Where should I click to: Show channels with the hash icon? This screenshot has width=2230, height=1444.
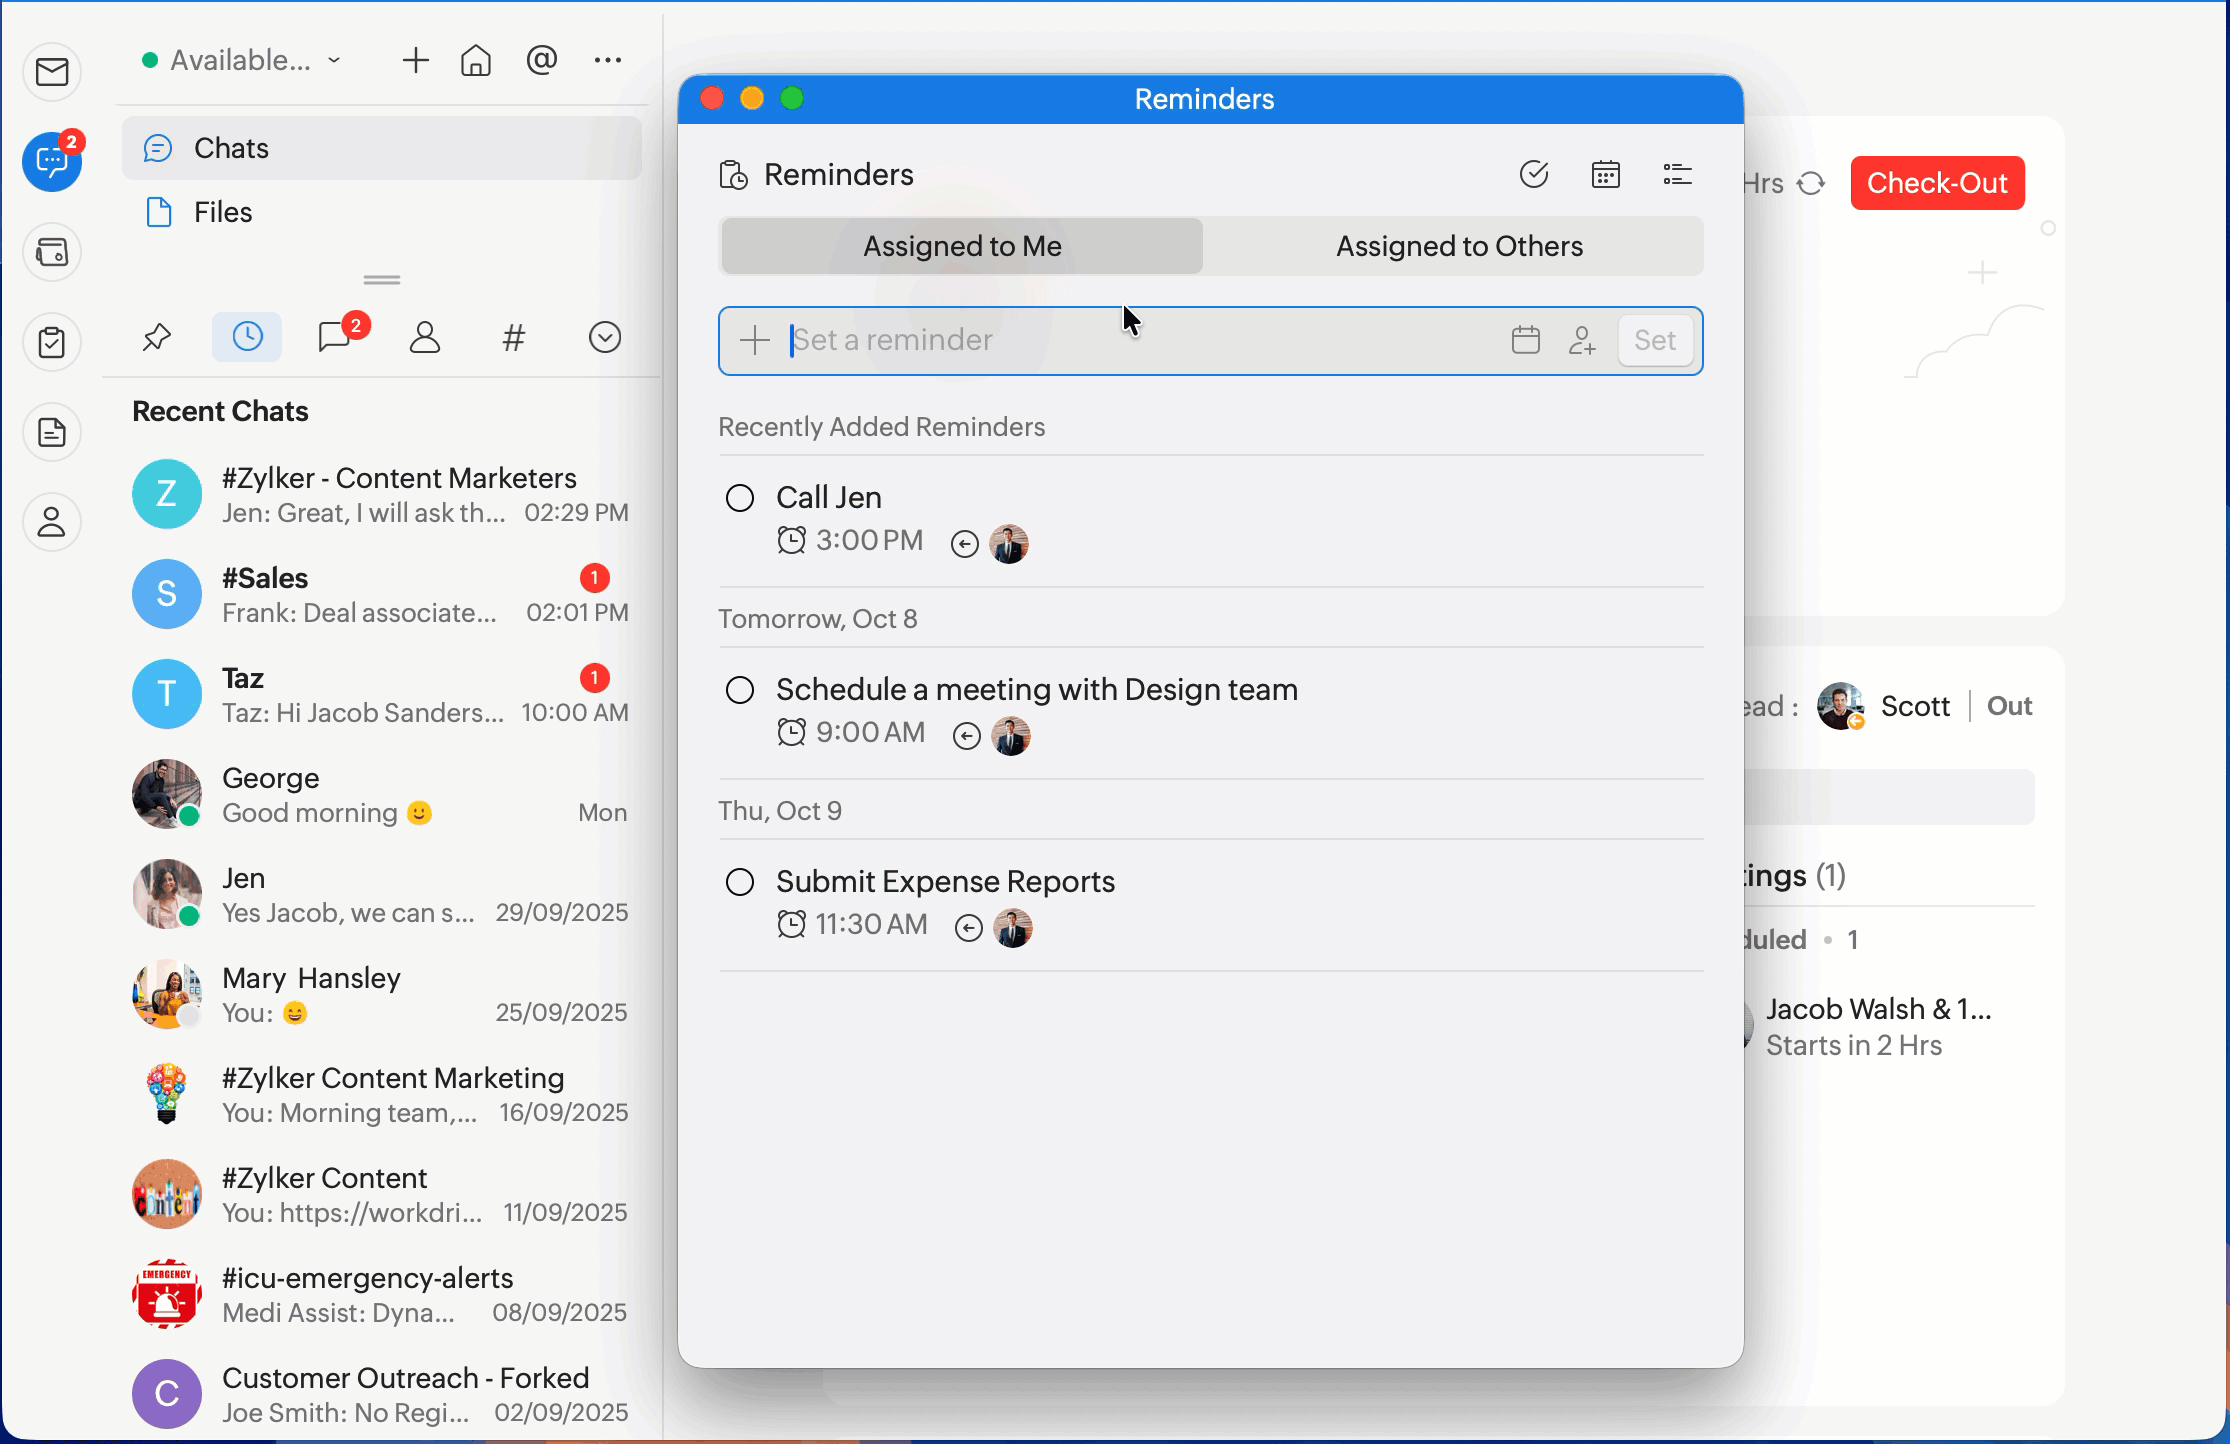click(513, 338)
